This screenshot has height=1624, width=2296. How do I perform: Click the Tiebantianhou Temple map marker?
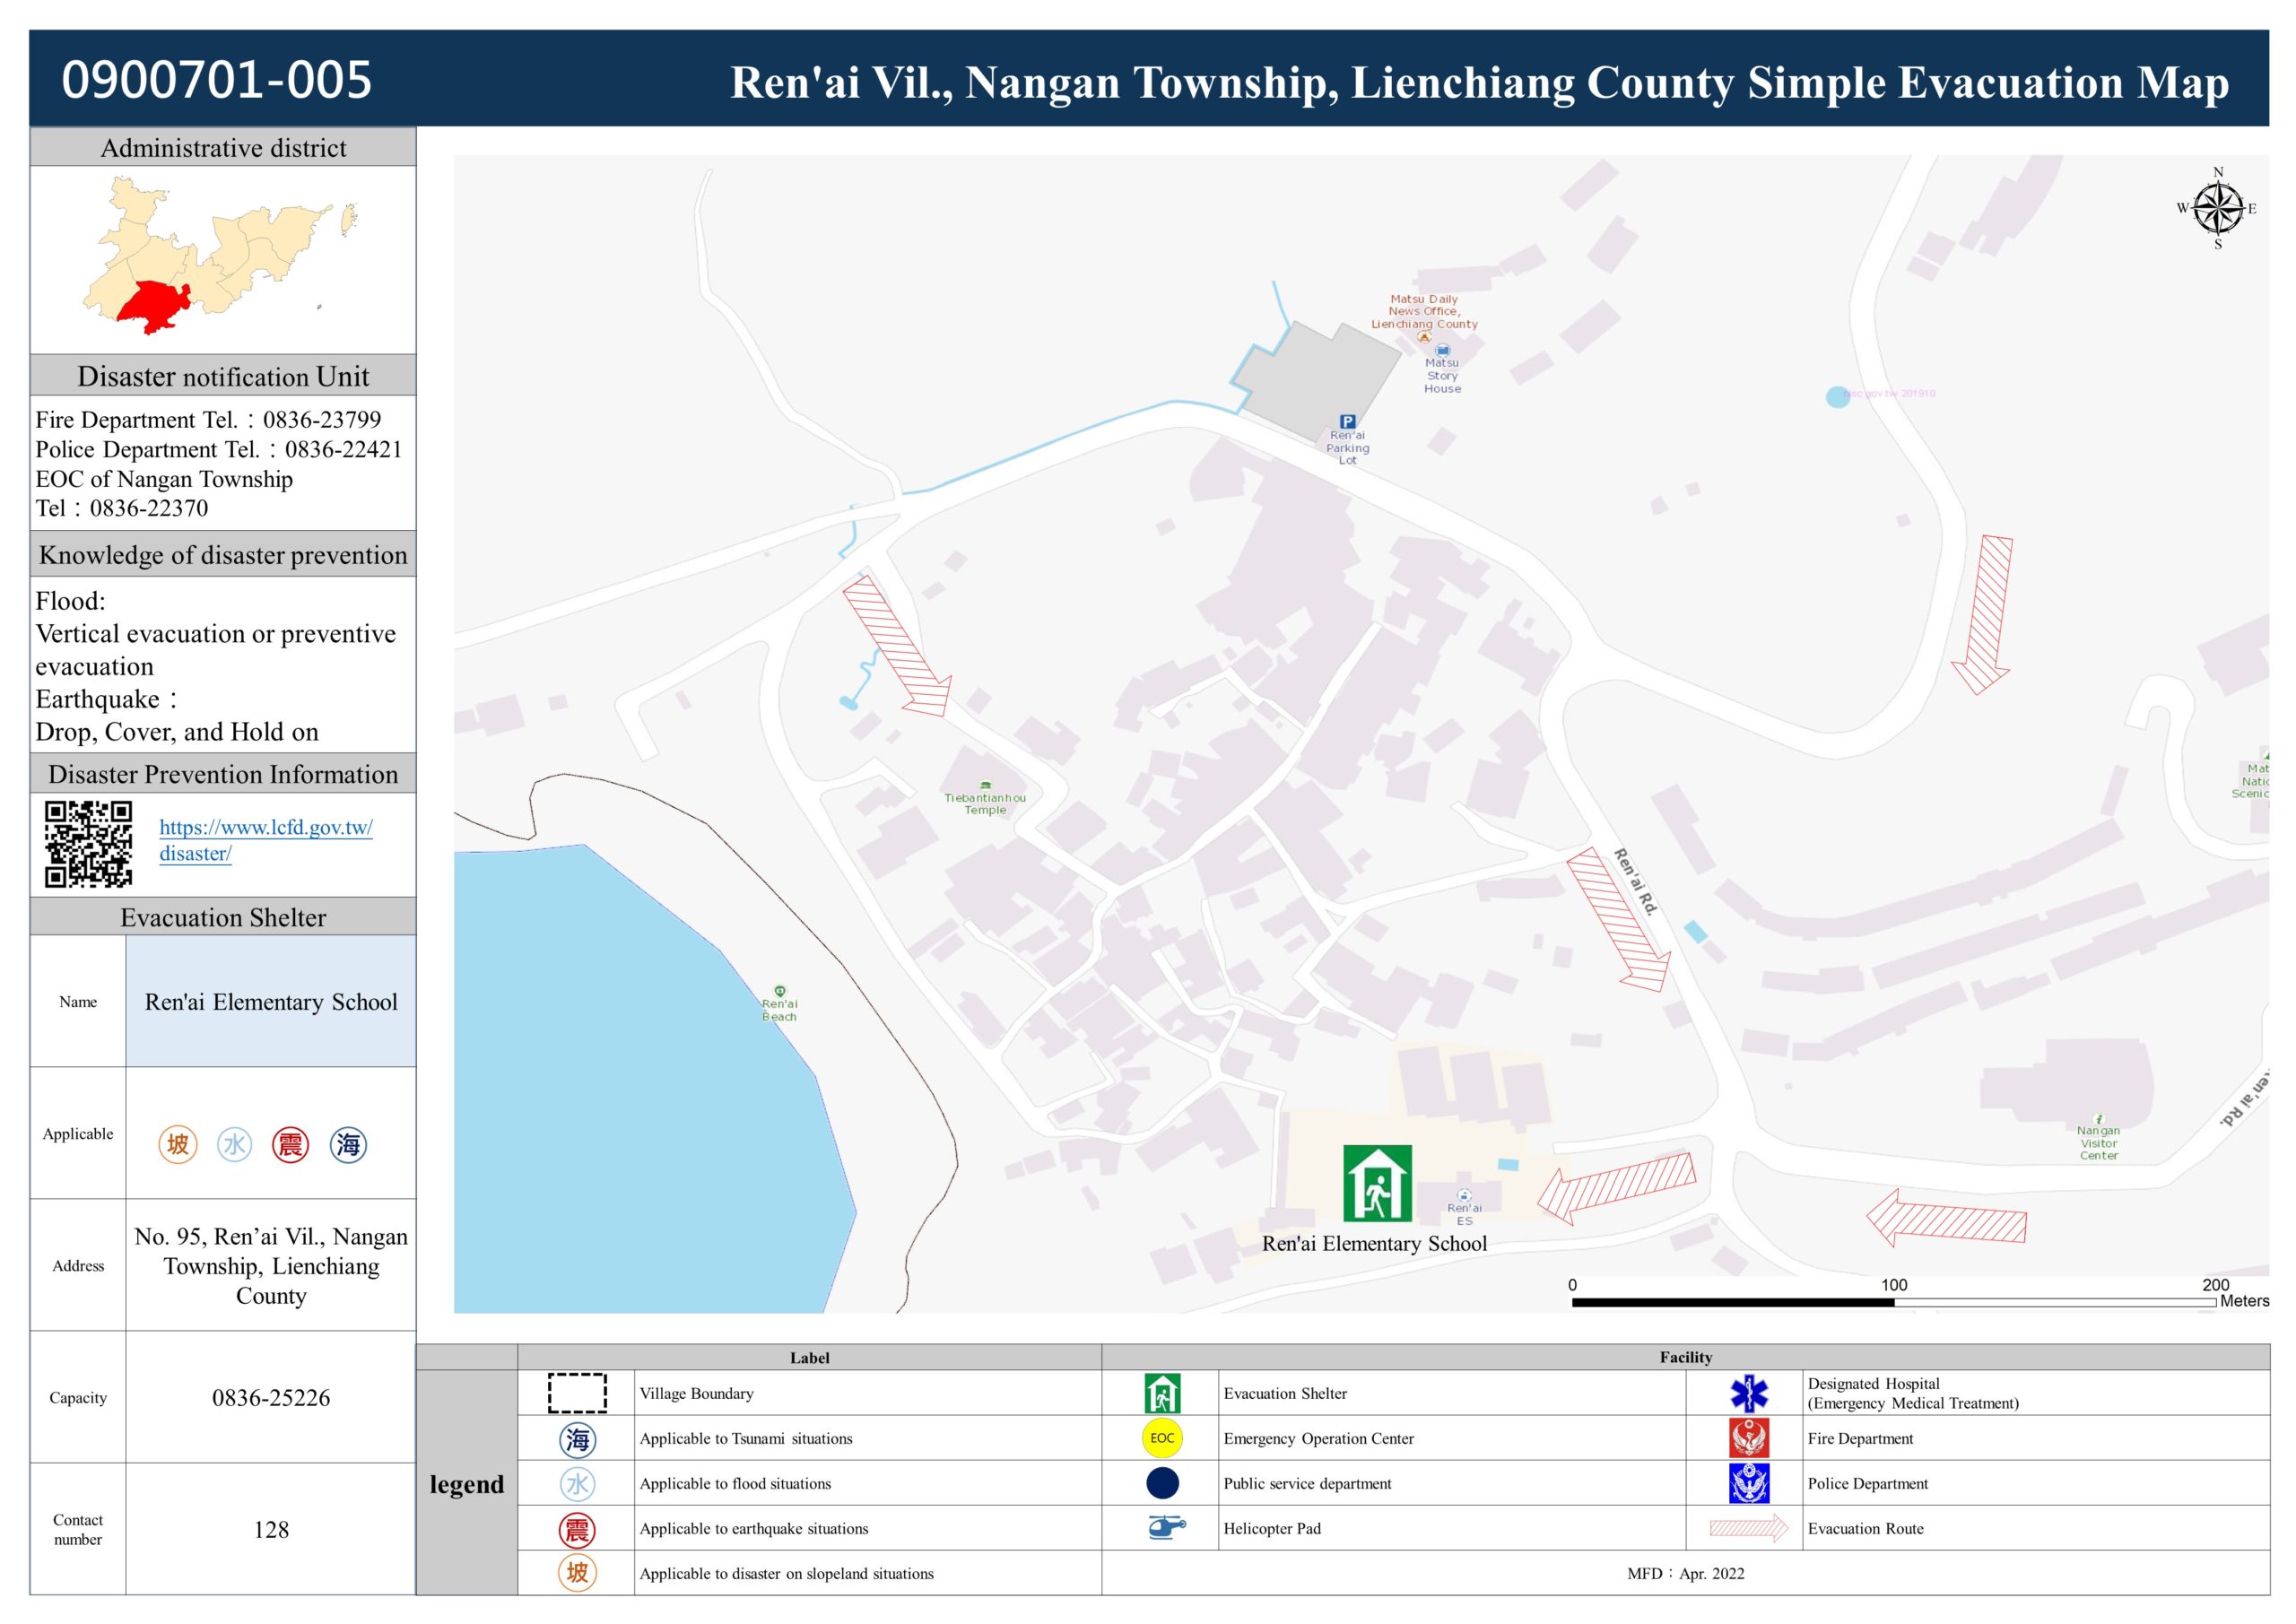coord(985,785)
